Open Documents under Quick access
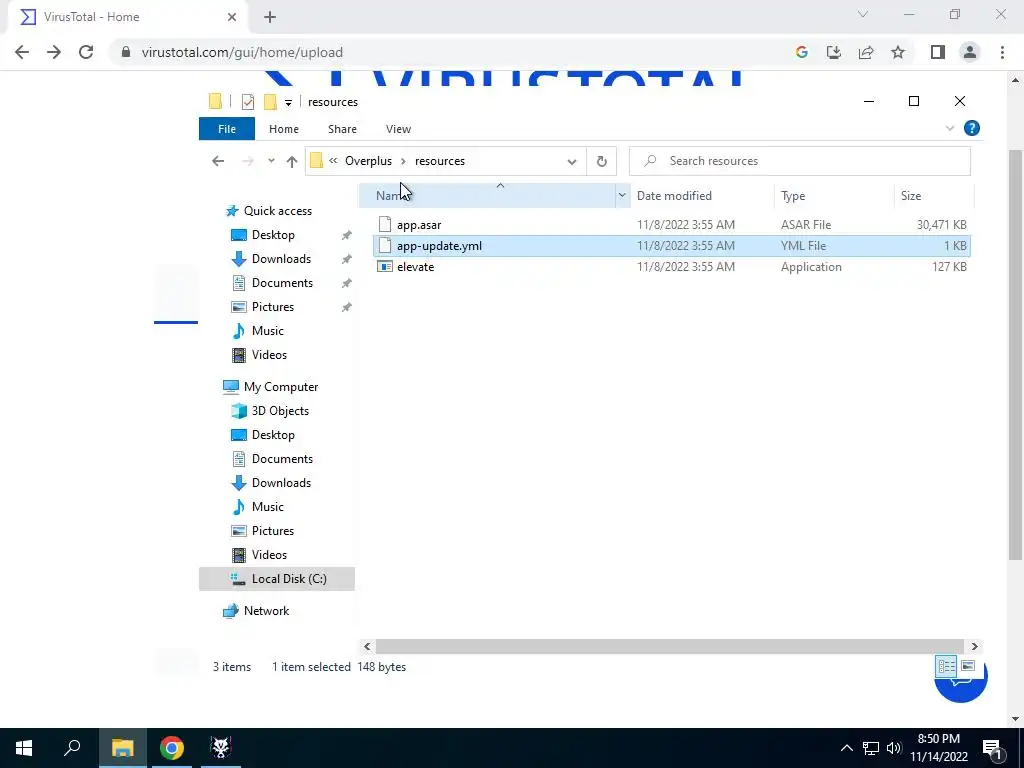Screen dimensions: 1024x768 (282, 283)
